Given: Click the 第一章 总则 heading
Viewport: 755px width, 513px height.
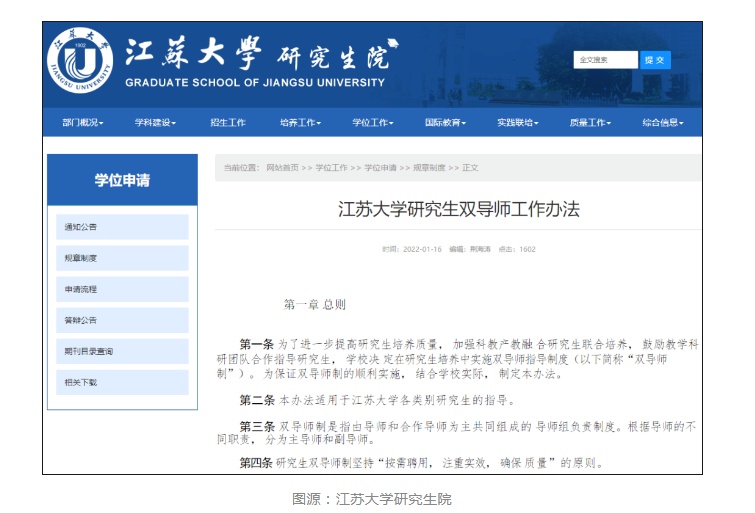Looking at the screenshot, I should point(314,304).
